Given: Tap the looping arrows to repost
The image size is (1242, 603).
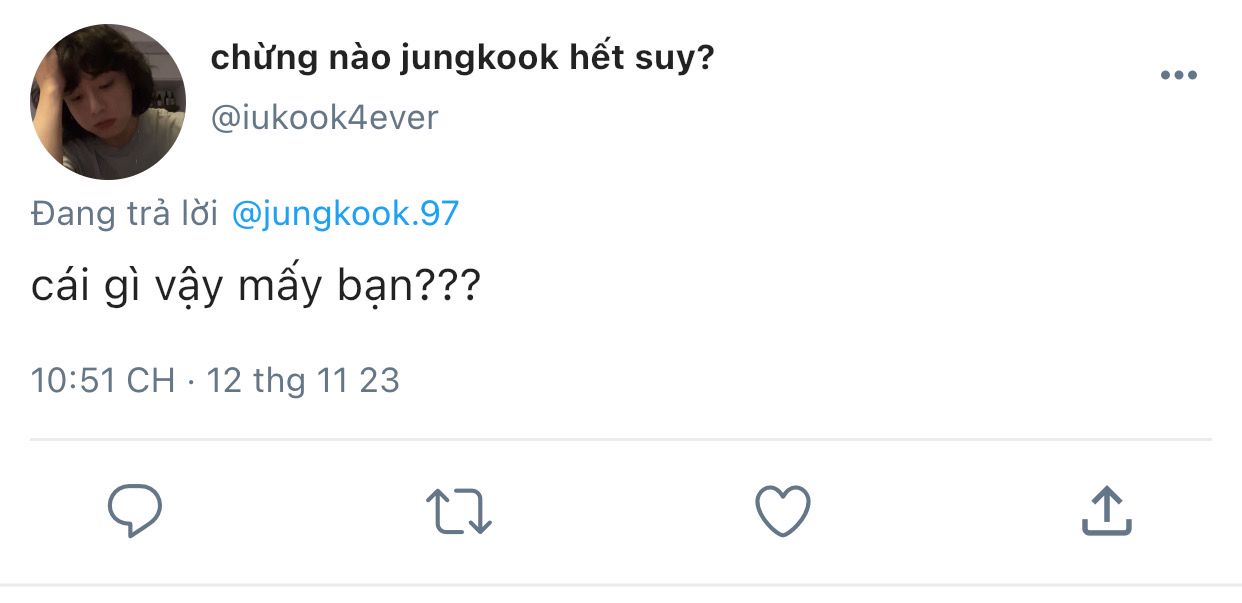Looking at the screenshot, I should point(459,511).
